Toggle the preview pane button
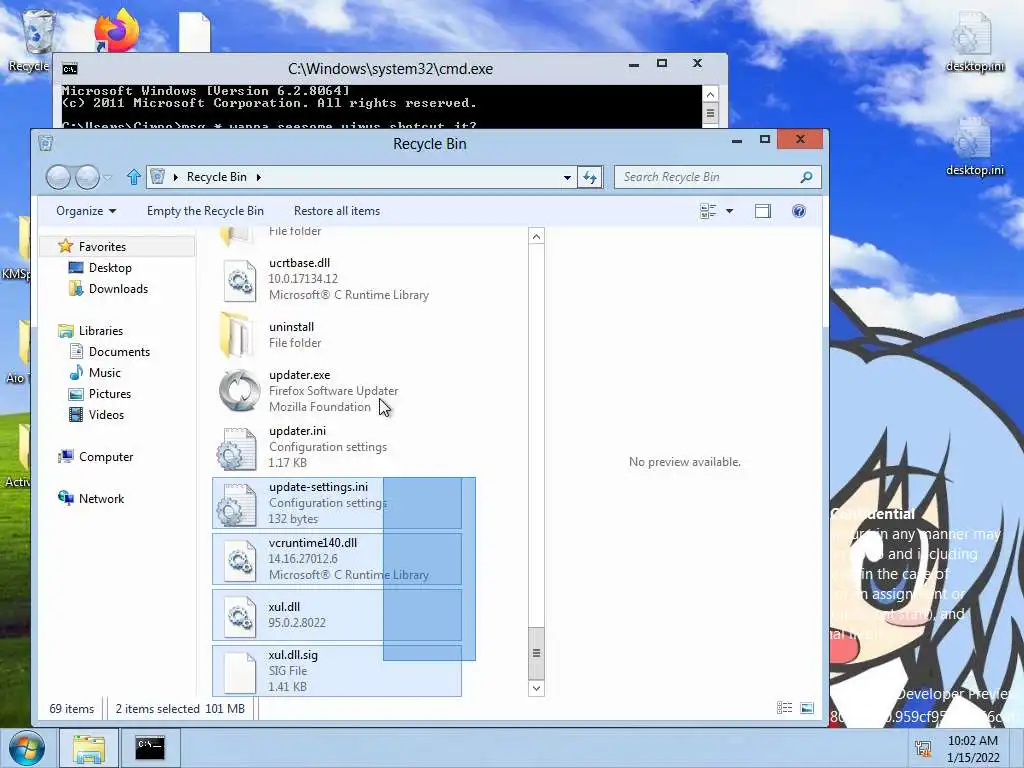 [763, 211]
